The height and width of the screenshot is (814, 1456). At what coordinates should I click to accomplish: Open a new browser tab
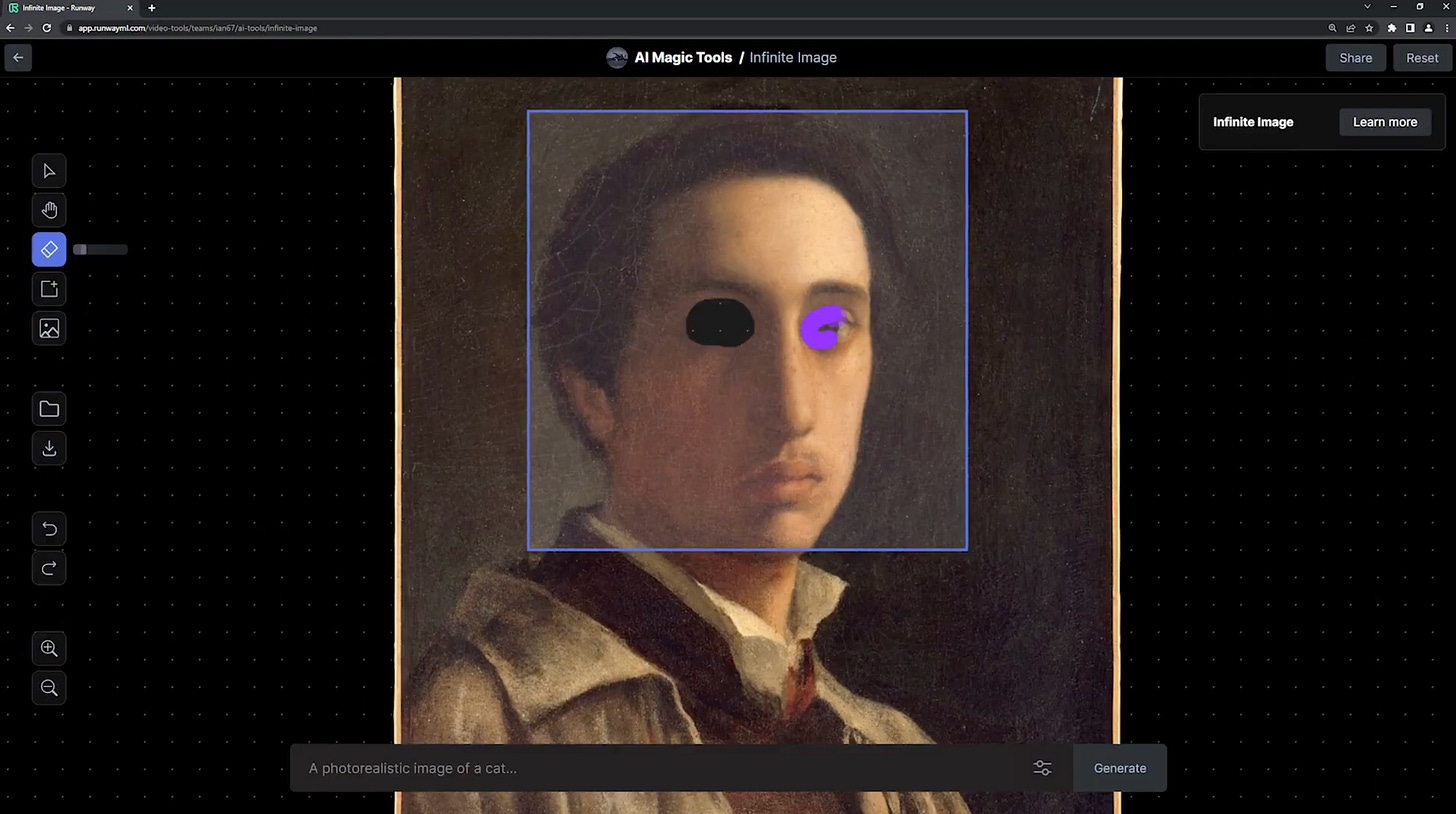[152, 8]
